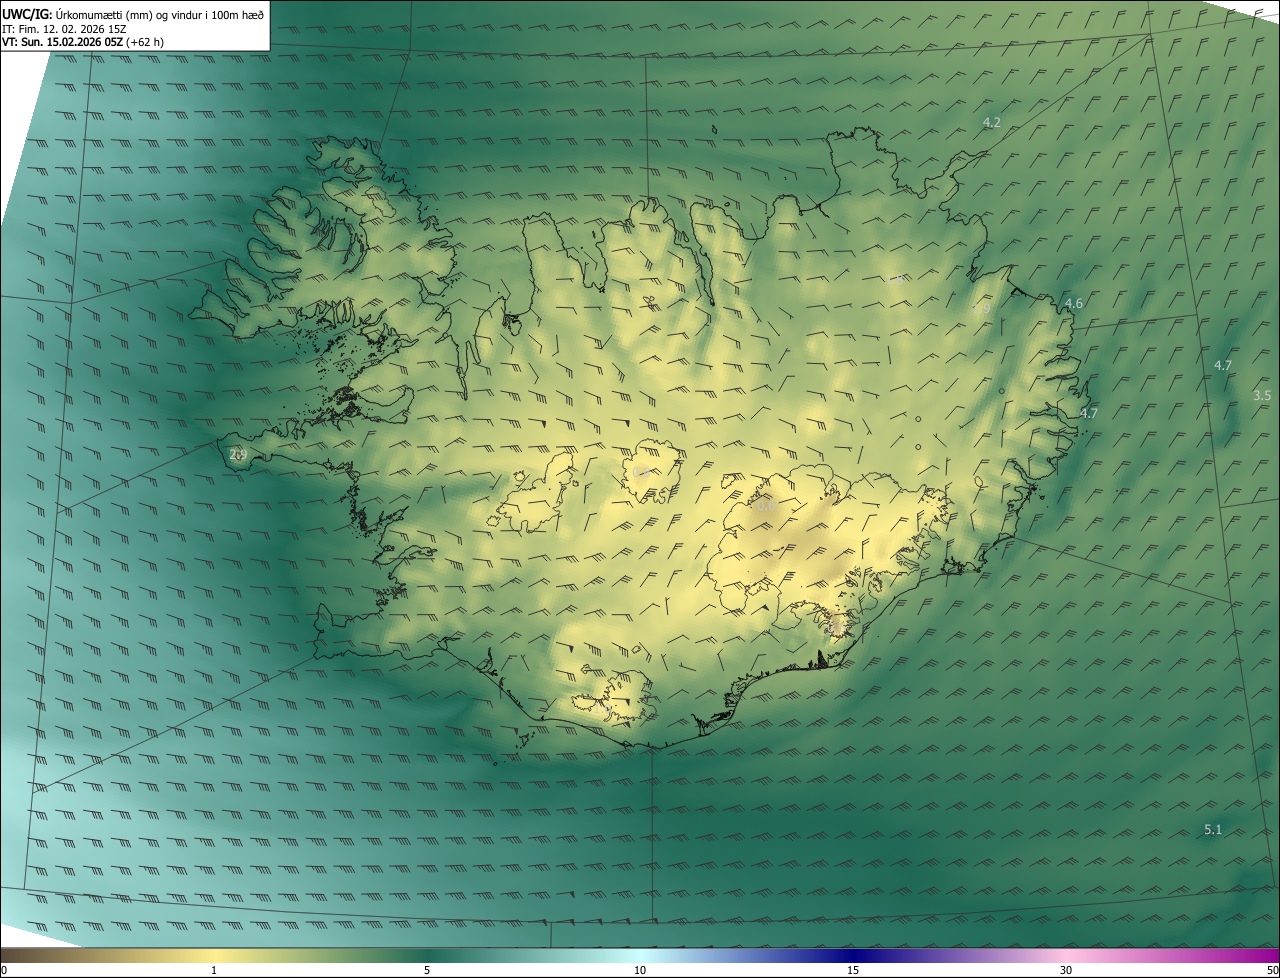Click the '10' tick on color scale

click(640, 971)
